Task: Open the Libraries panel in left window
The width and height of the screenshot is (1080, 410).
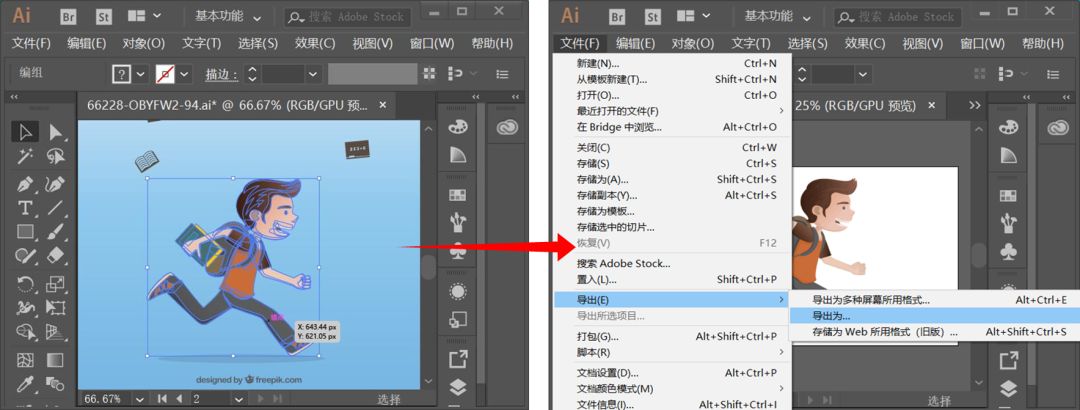Action: click(508, 127)
